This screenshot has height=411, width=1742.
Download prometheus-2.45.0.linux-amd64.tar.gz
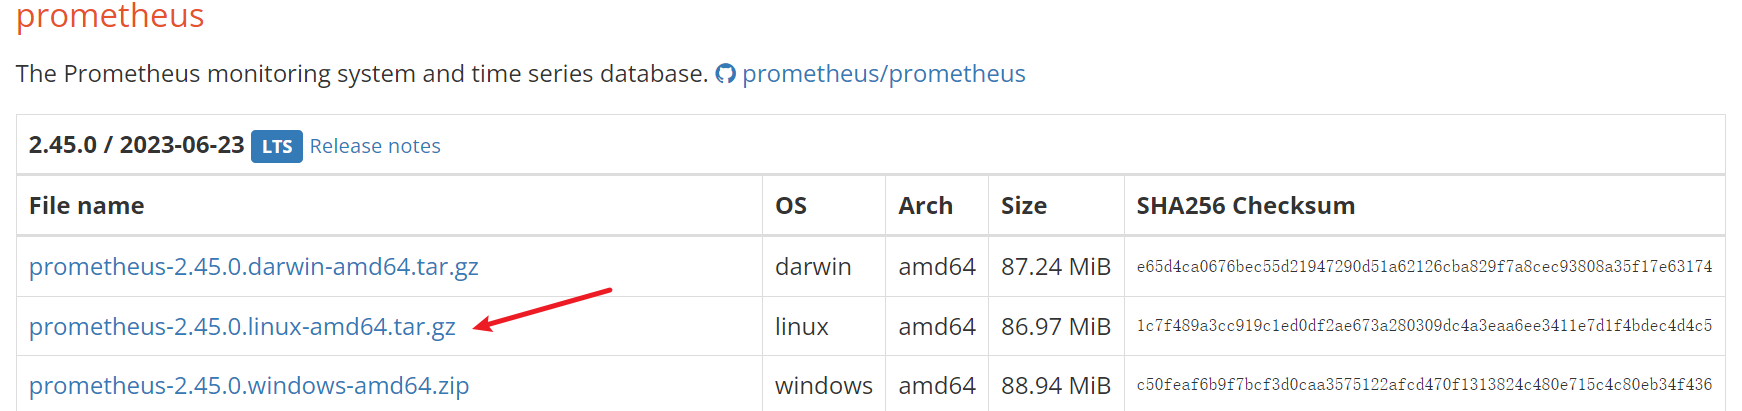(x=242, y=327)
